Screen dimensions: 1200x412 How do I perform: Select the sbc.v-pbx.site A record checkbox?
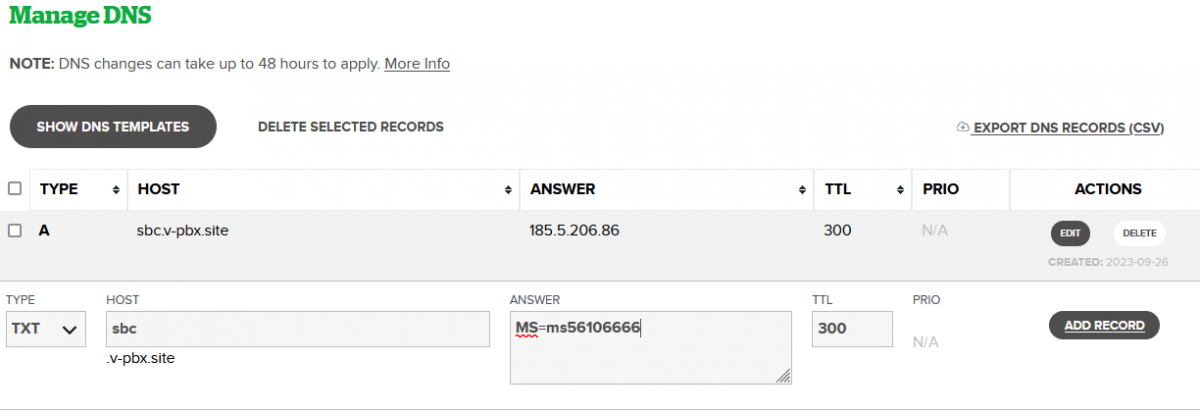pos(15,230)
